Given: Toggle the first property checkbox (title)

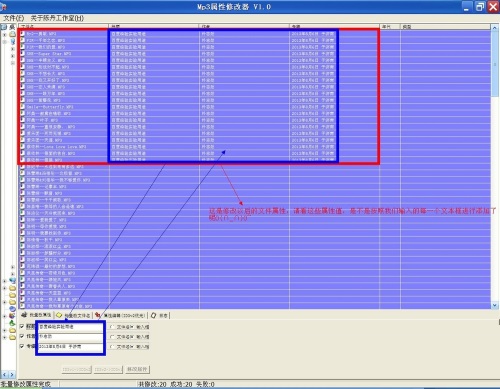Looking at the screenshot, I should (x=22, y=326).
